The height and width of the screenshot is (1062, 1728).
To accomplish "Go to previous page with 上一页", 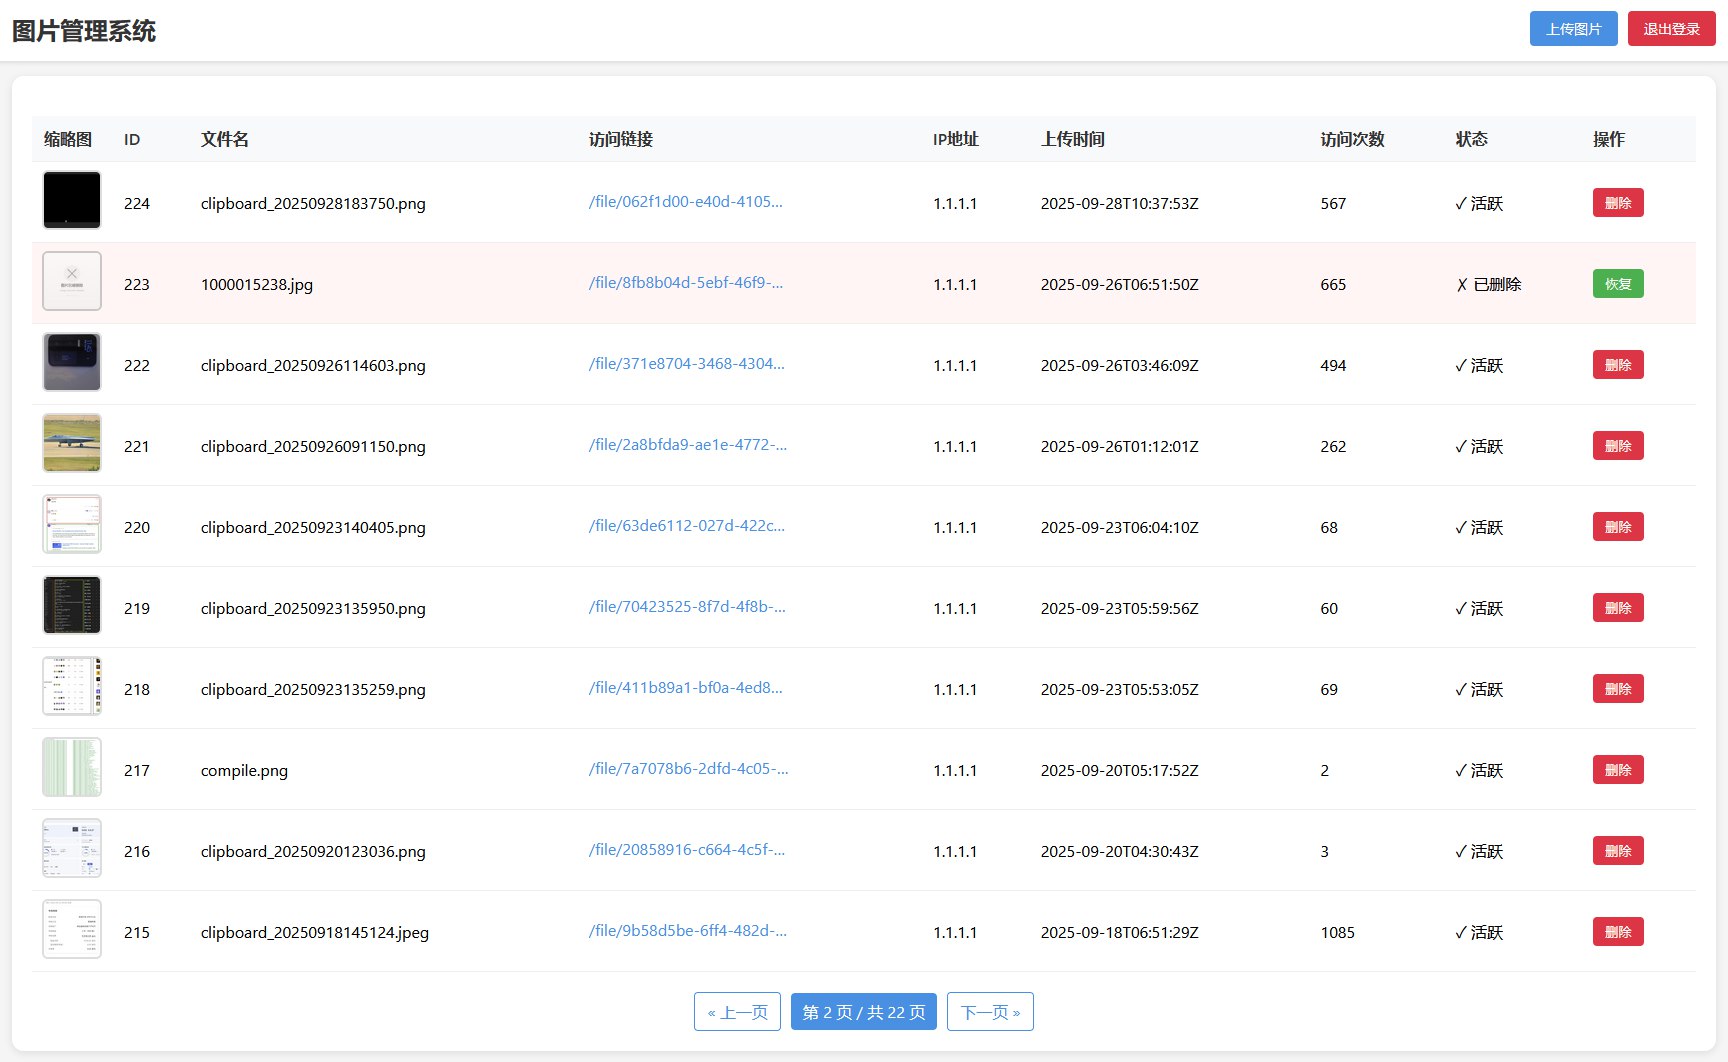I will pos(737,1012).
